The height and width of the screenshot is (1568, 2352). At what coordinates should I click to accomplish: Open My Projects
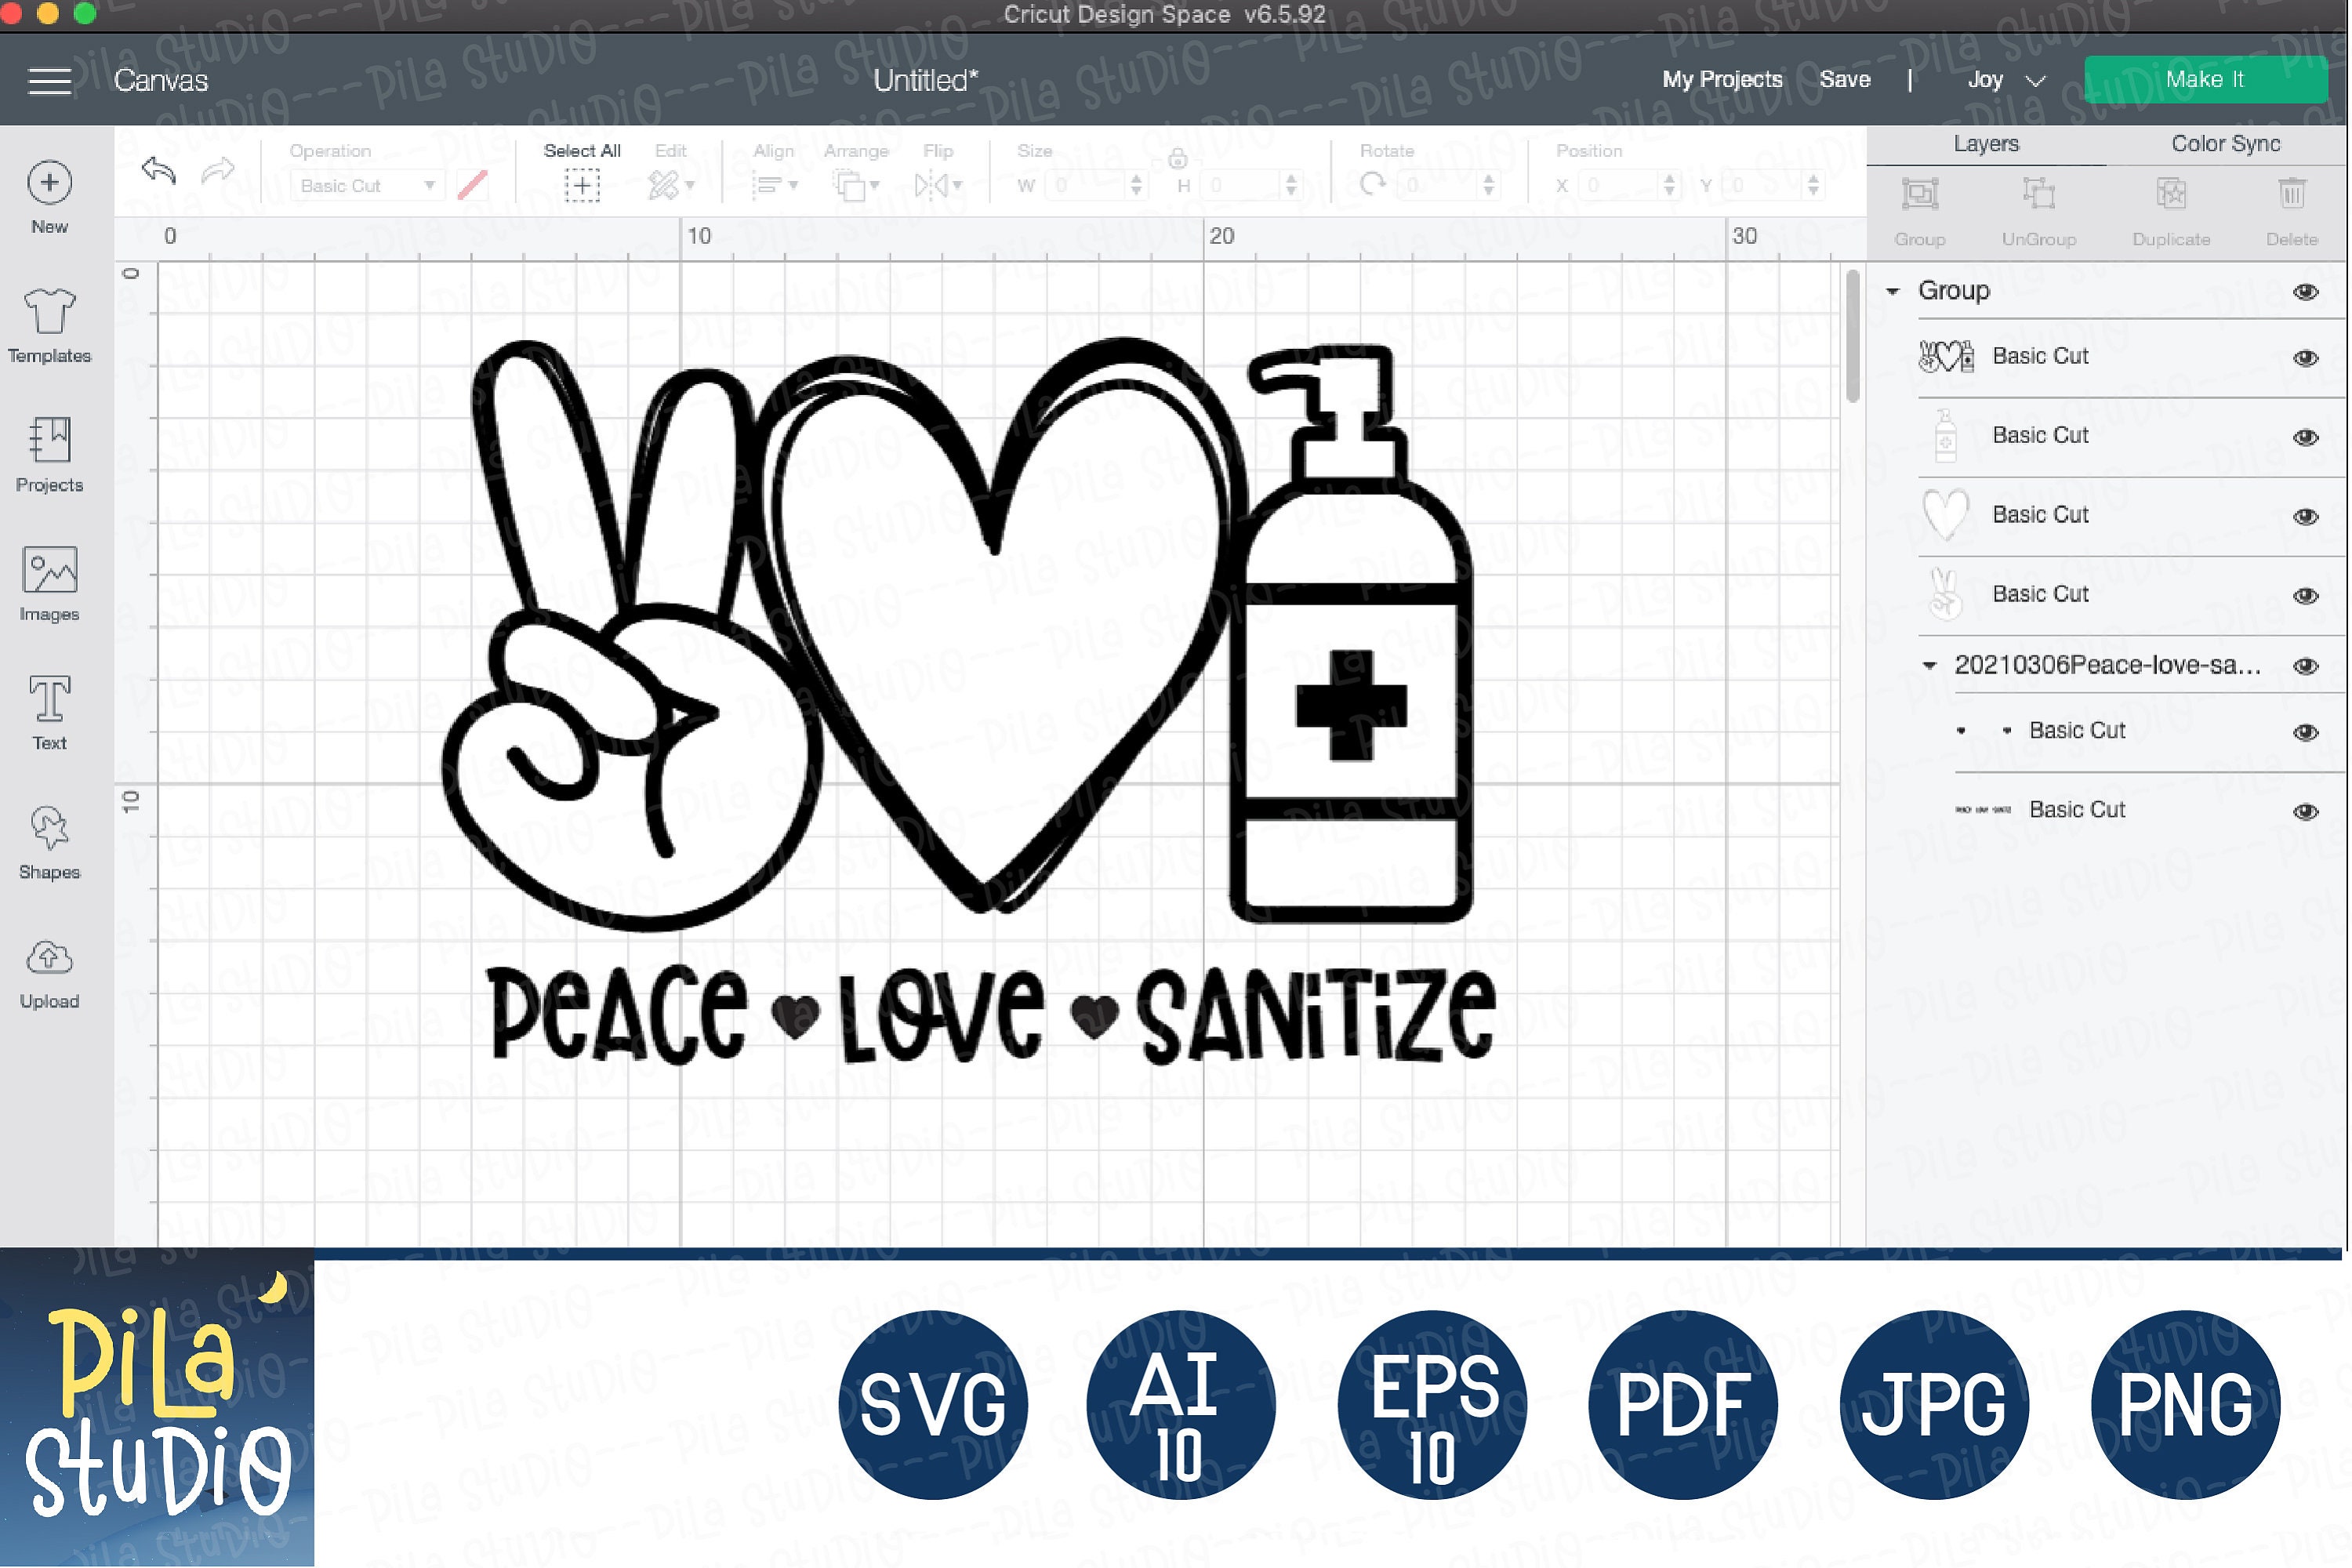(x=1720, y=79)
